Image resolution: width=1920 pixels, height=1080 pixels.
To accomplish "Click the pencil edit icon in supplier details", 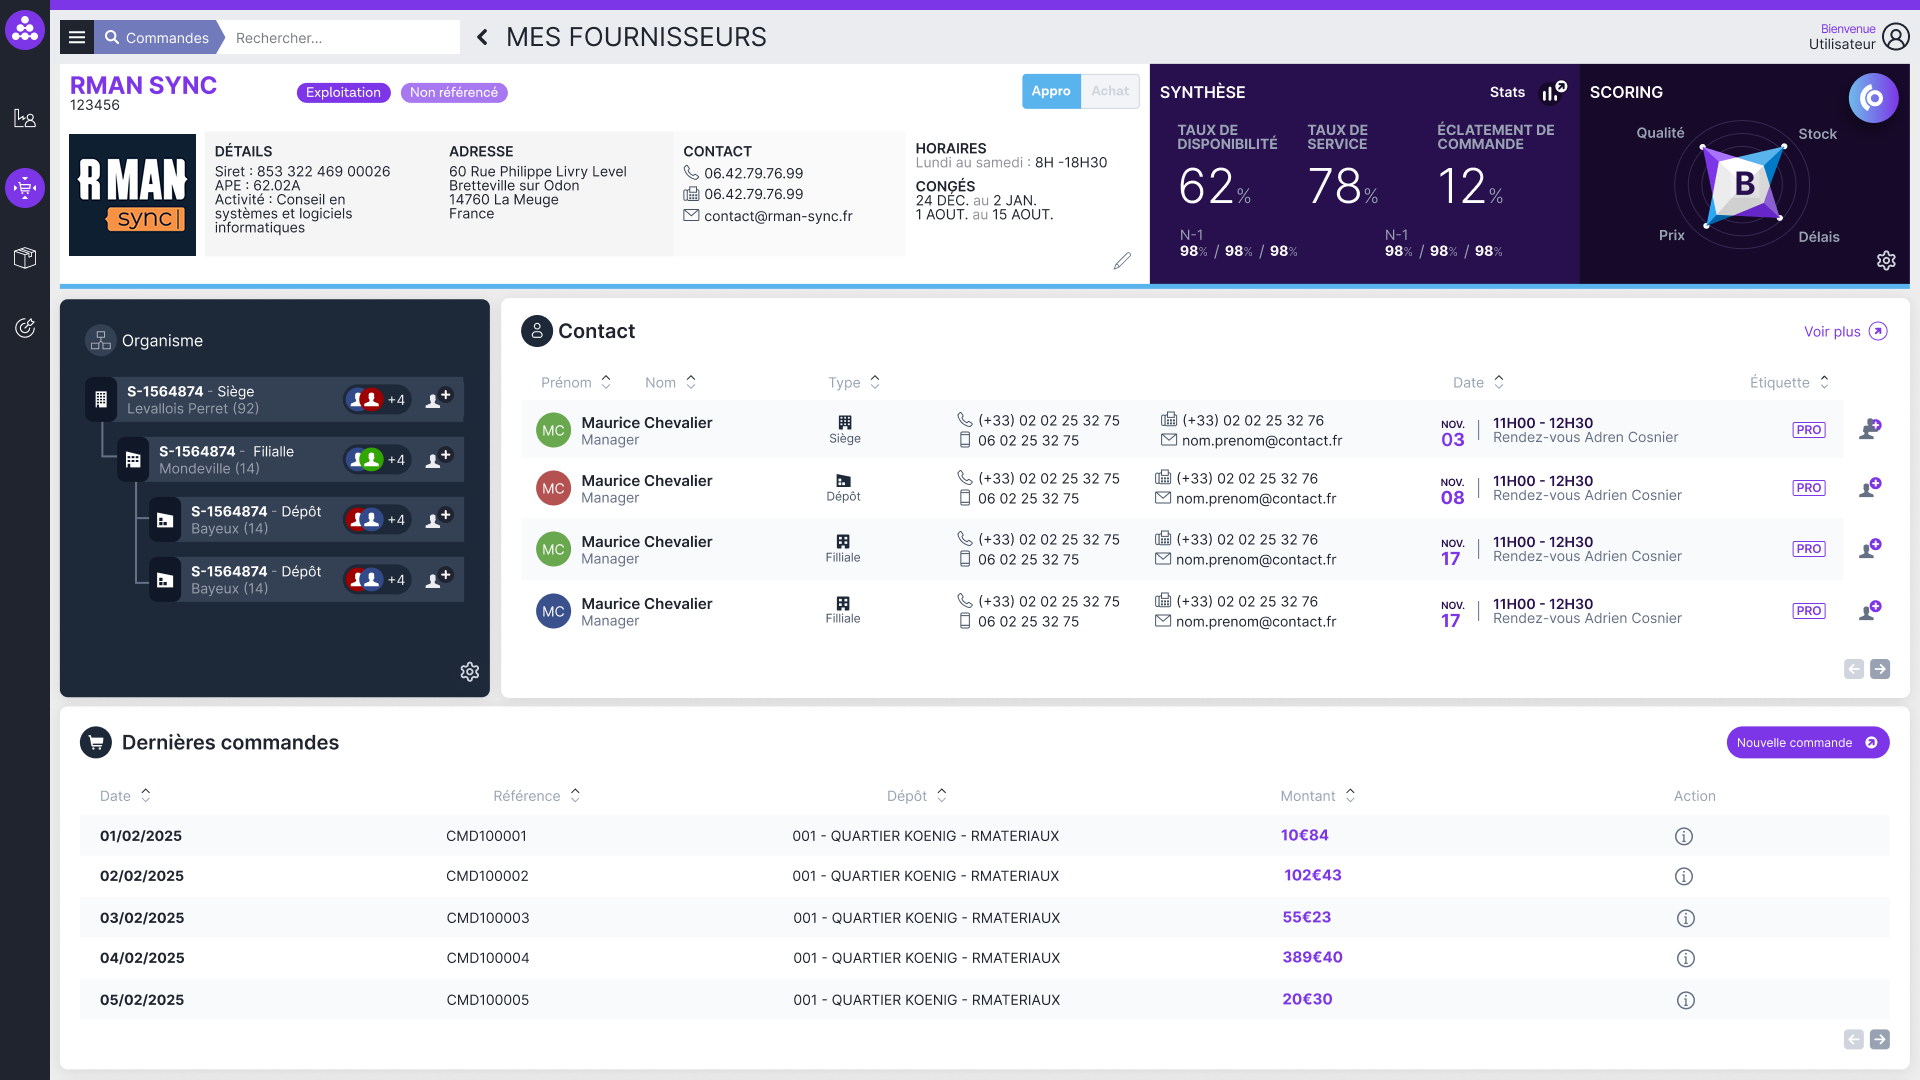I will pyautogui.click(x=1122, y=261).
